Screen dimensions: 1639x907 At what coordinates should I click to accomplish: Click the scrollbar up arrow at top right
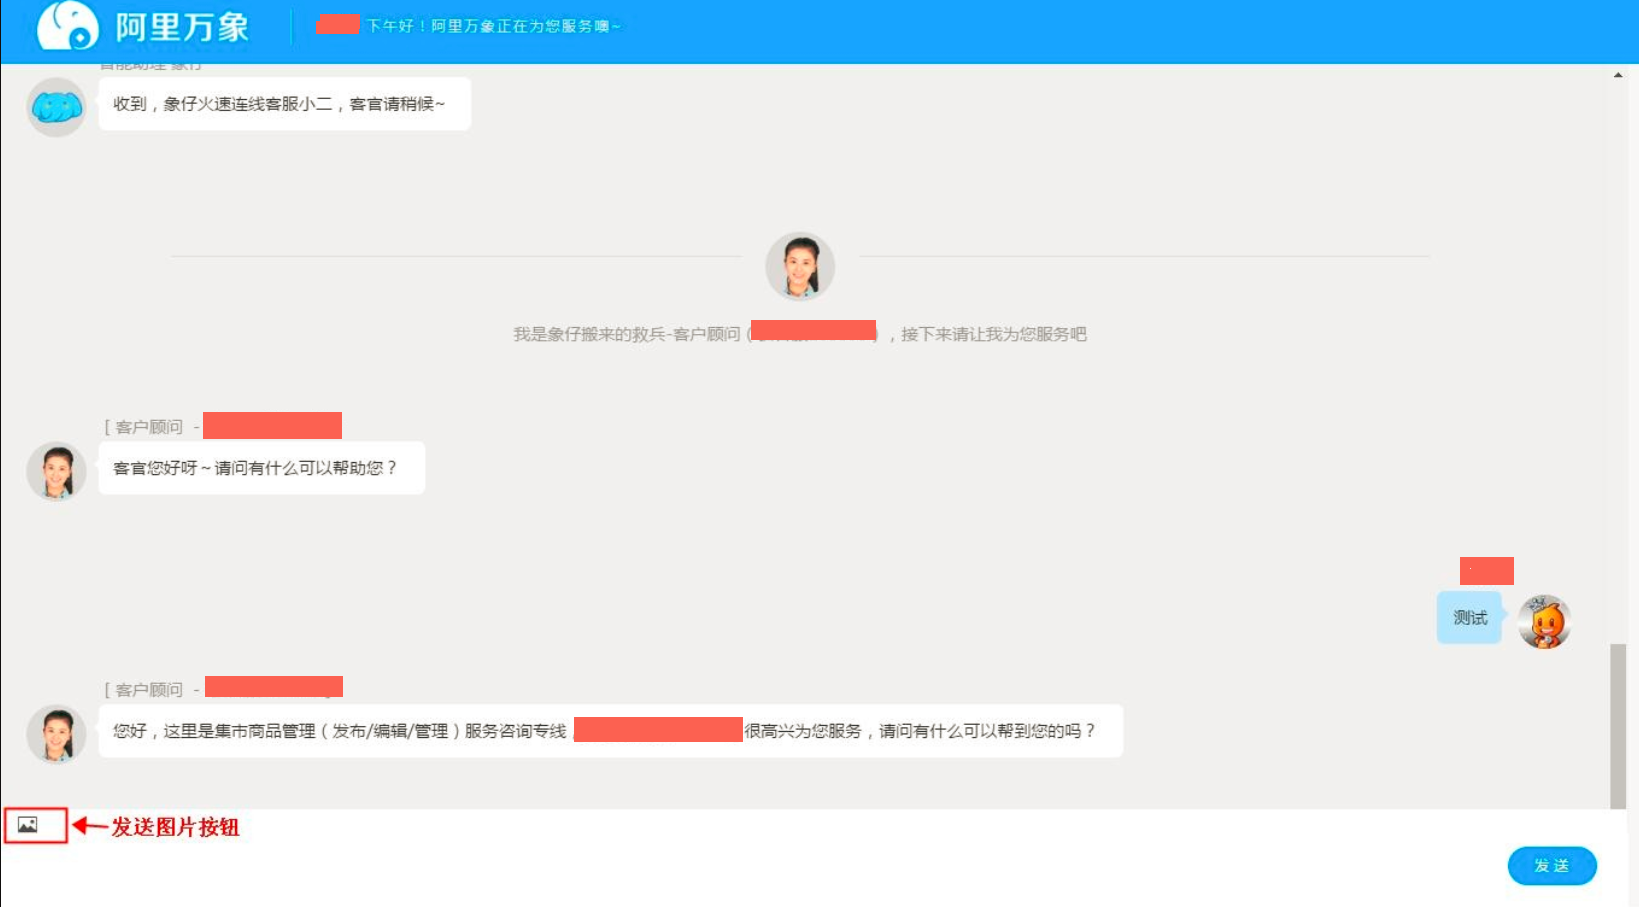click(x=1618, y=75)
